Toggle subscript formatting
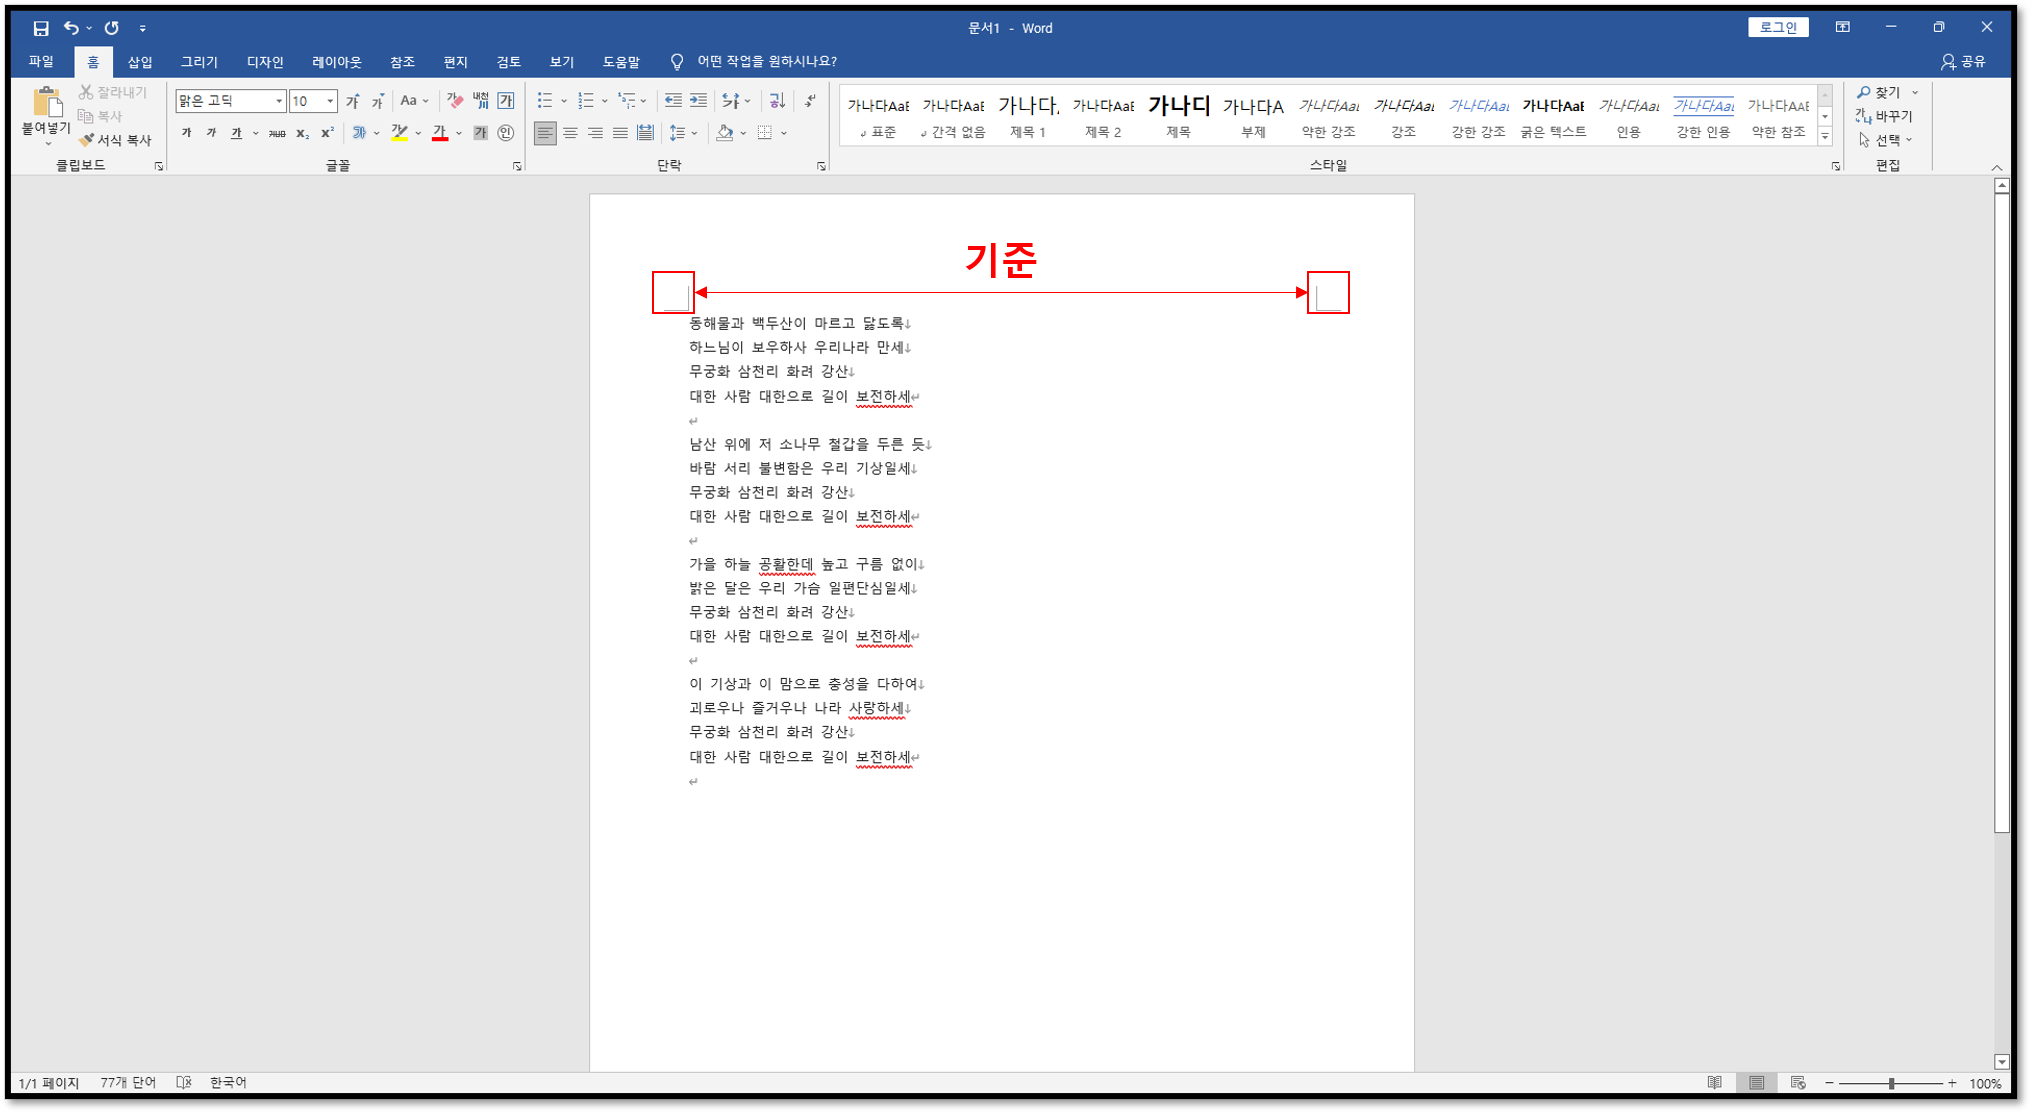 point(302,133)
